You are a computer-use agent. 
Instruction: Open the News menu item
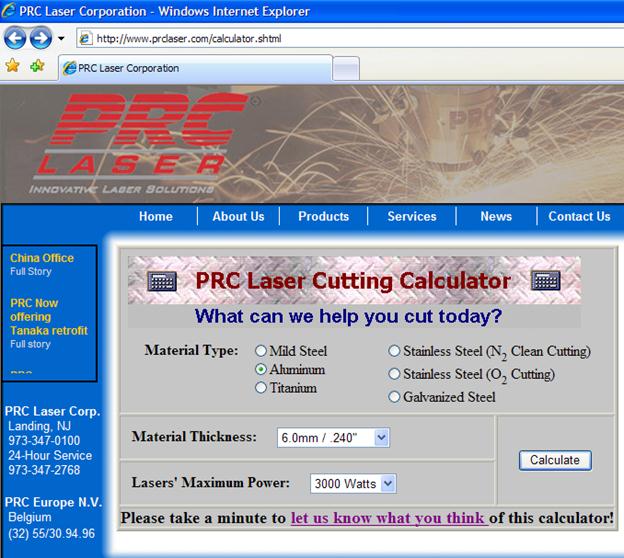coord(496,216)
